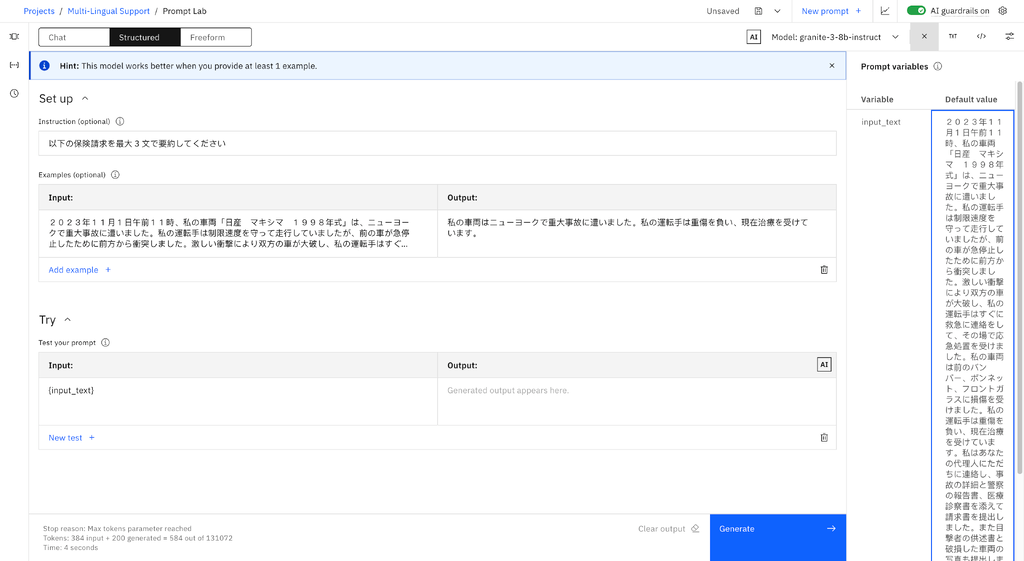This screenshot has width=1024, height=561.
Task: Switch to the Structured tab
Action: [x=144, y=37]
